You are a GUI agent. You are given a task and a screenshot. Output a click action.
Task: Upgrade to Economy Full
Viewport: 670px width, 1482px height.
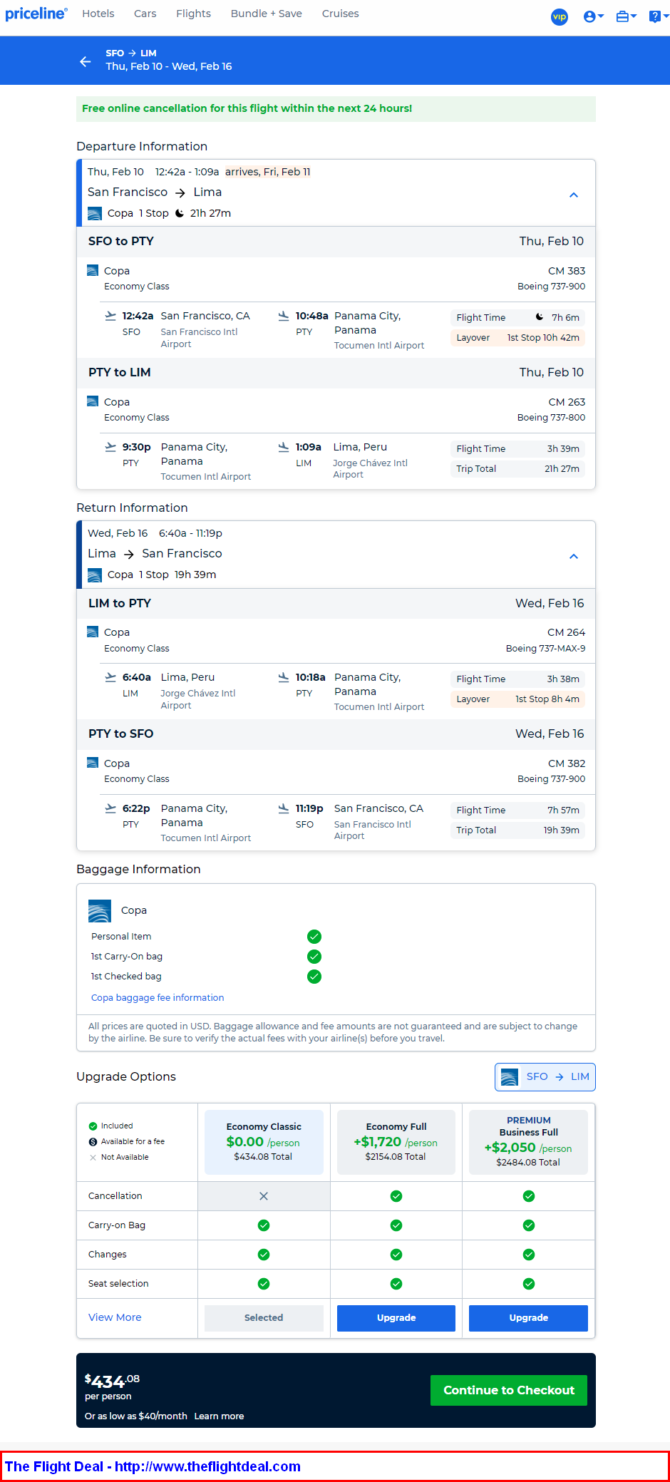396,1318
